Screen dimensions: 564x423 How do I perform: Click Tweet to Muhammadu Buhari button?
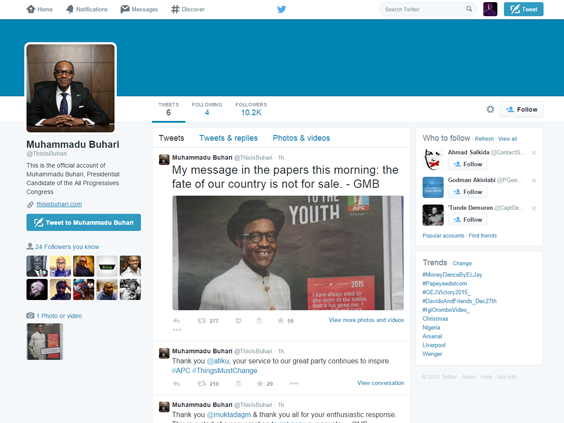tap(83, 223)
